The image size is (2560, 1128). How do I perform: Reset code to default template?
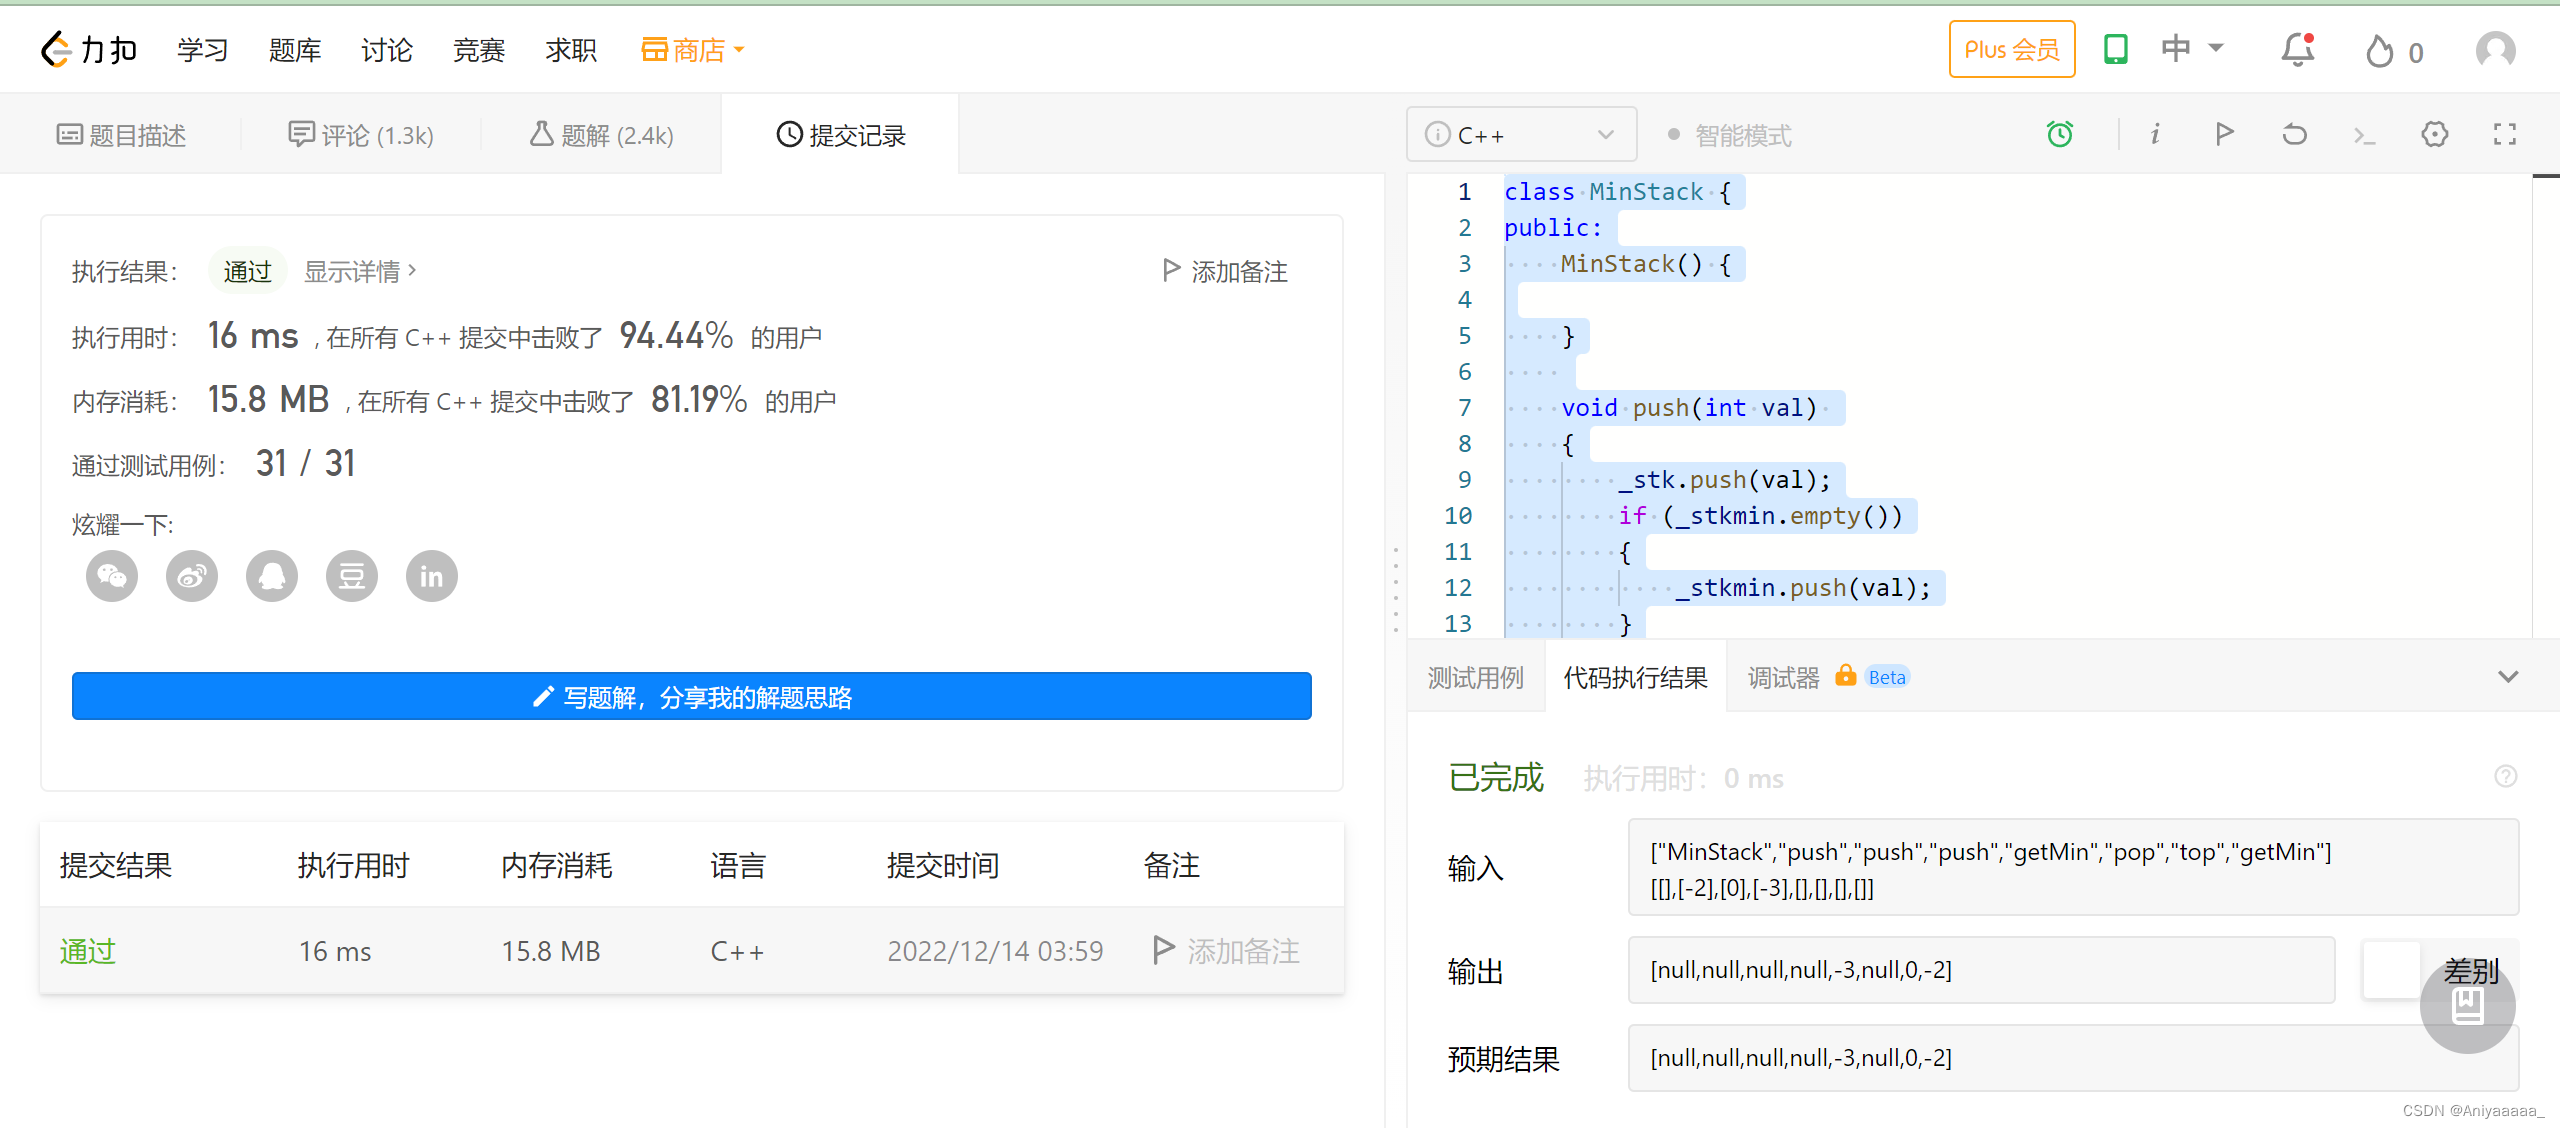pyautogui.click(x=2294, y=134)
